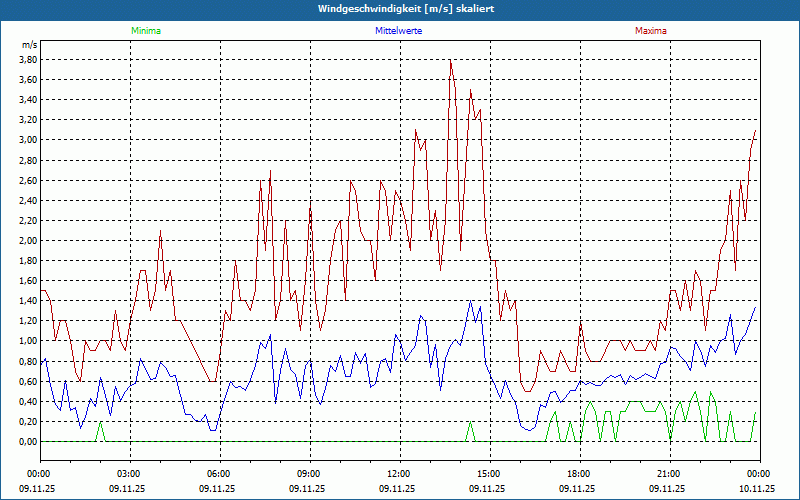Select the Mittelwerte legend label
This screenshot has width=800, height=500.
click(x=398, y=31)
